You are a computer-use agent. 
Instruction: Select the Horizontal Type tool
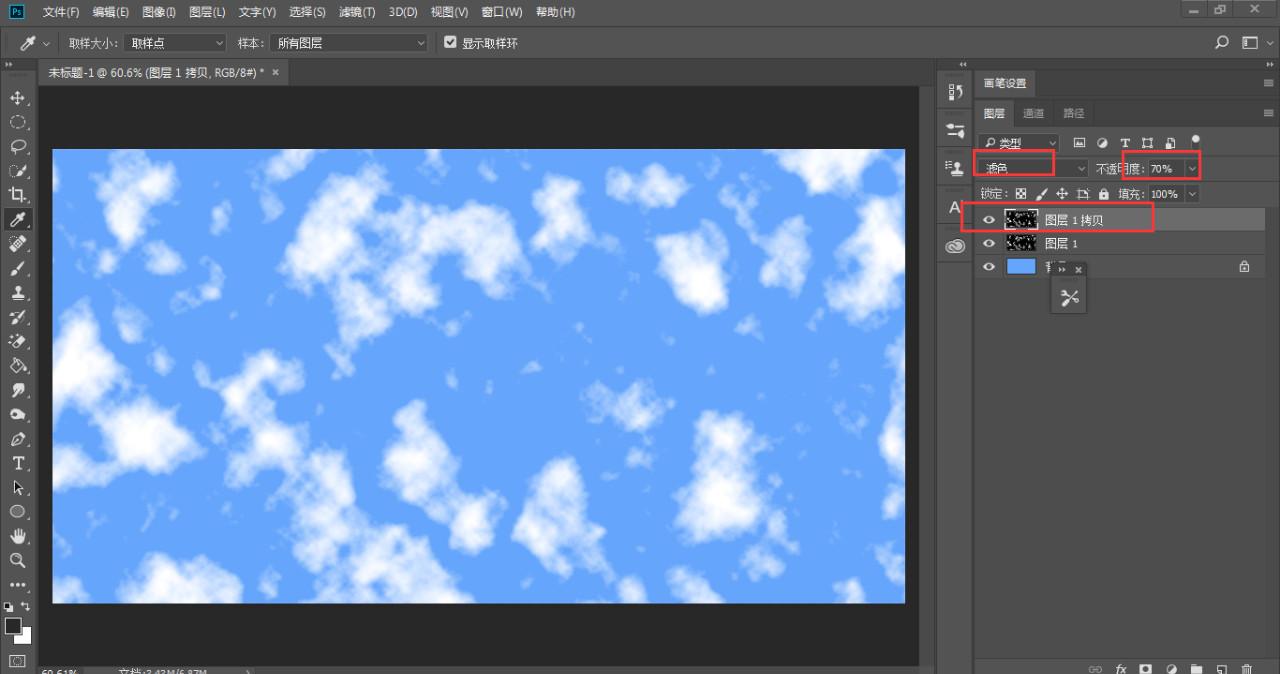[x=18, y=463]
